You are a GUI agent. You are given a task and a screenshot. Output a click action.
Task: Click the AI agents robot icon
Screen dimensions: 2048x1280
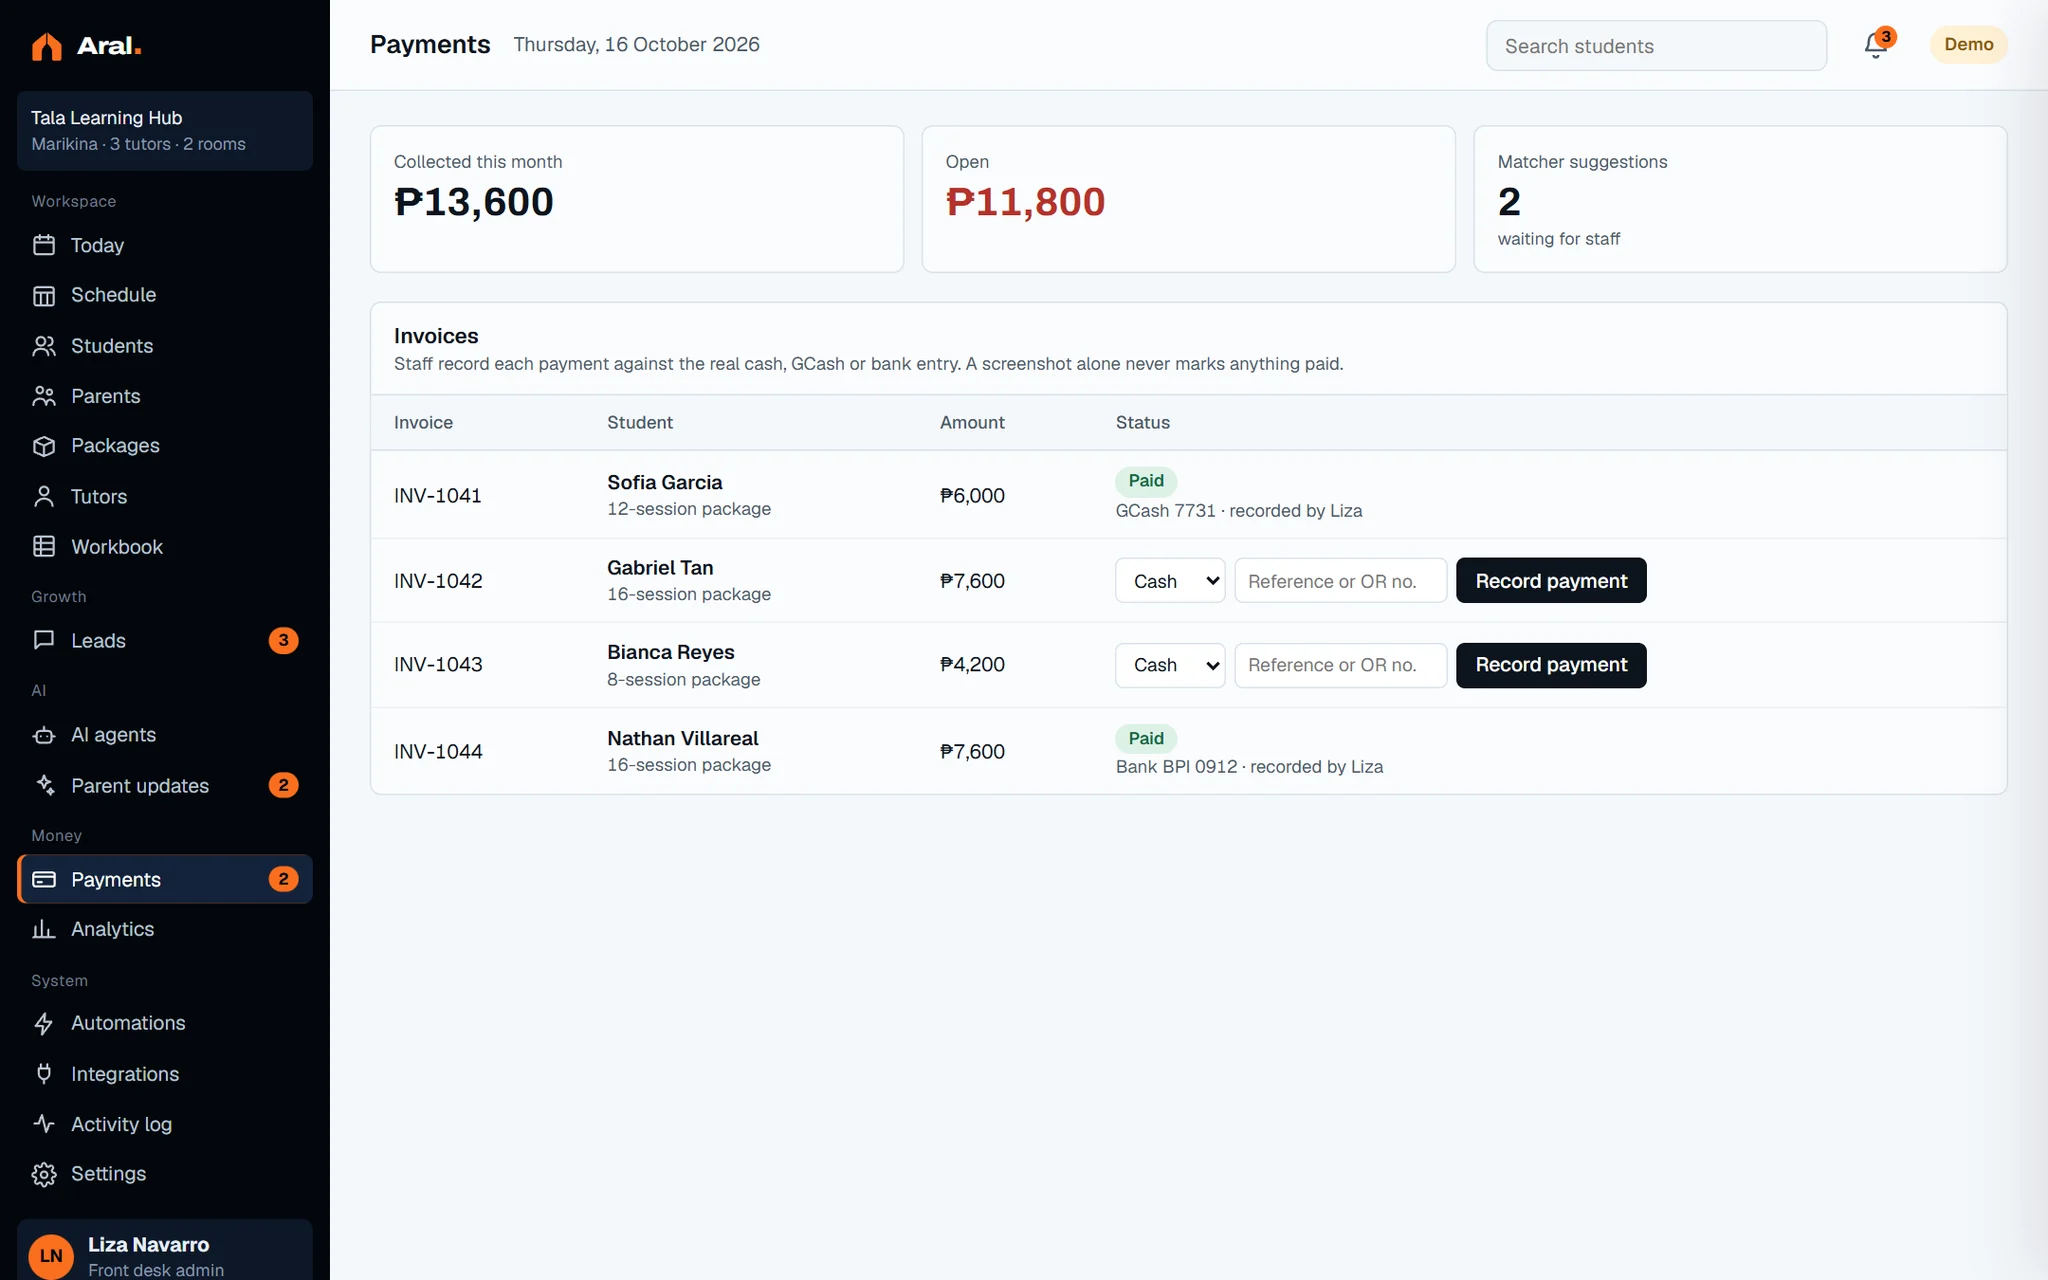pyautogui.click(x=44, y=735)
